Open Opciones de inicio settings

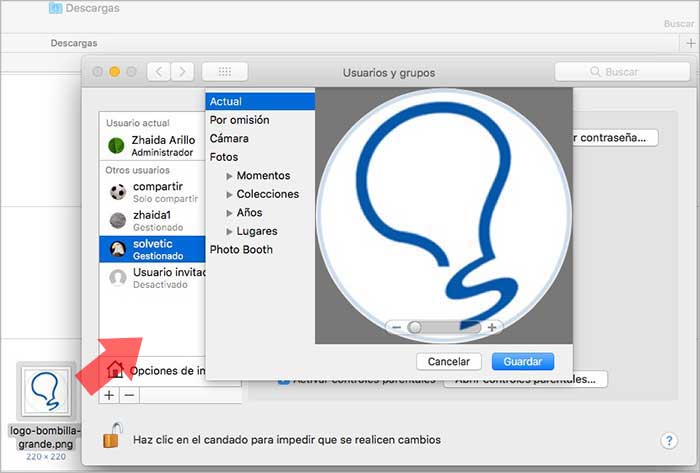[156, 370]
